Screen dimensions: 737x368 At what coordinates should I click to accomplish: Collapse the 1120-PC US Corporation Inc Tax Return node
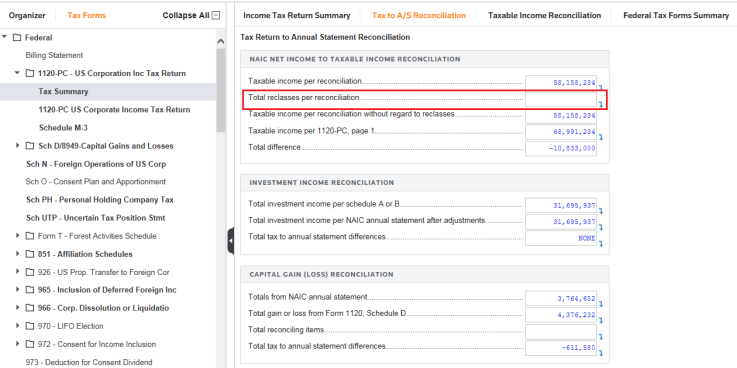(17, 73)
